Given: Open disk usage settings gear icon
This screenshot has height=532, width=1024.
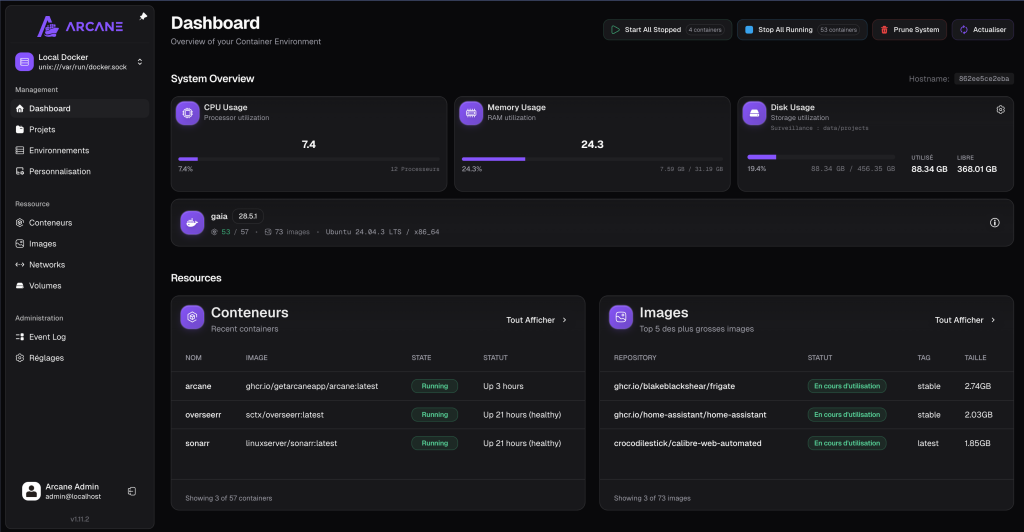Looking at the screenshot, I should click(1000, 110).
